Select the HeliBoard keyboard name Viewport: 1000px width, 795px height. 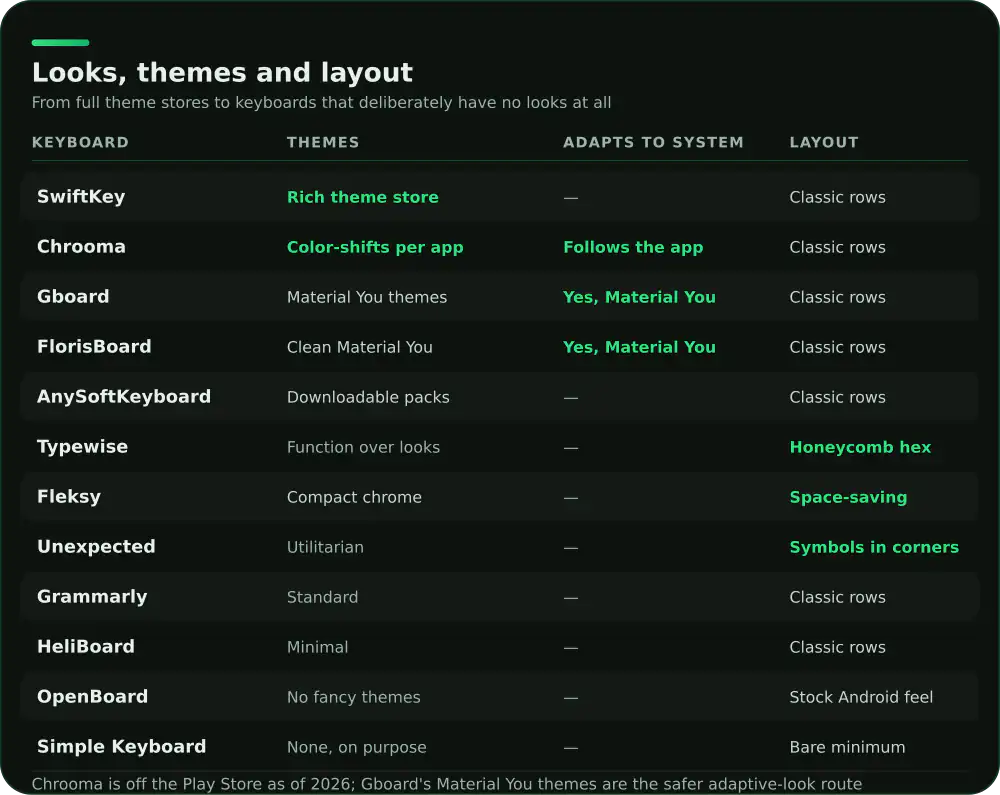point(85,646)
